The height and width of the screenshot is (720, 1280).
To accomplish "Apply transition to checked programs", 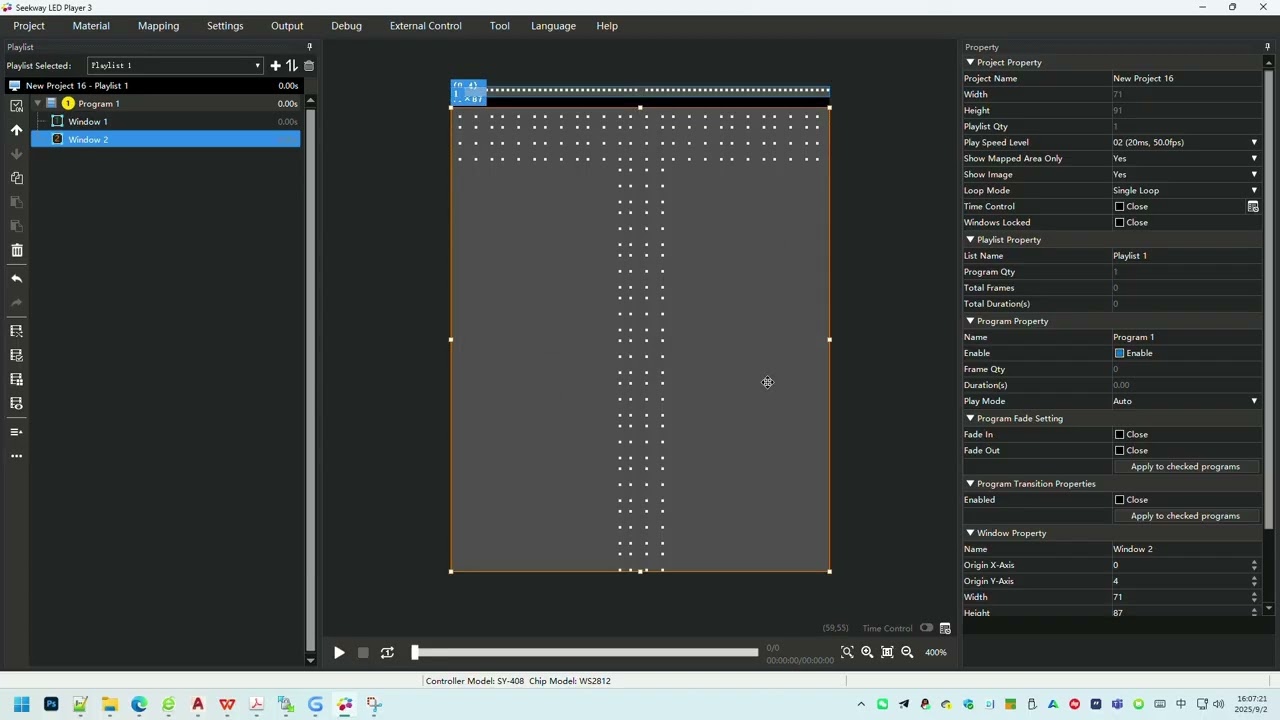I will tap(1185, 516).
